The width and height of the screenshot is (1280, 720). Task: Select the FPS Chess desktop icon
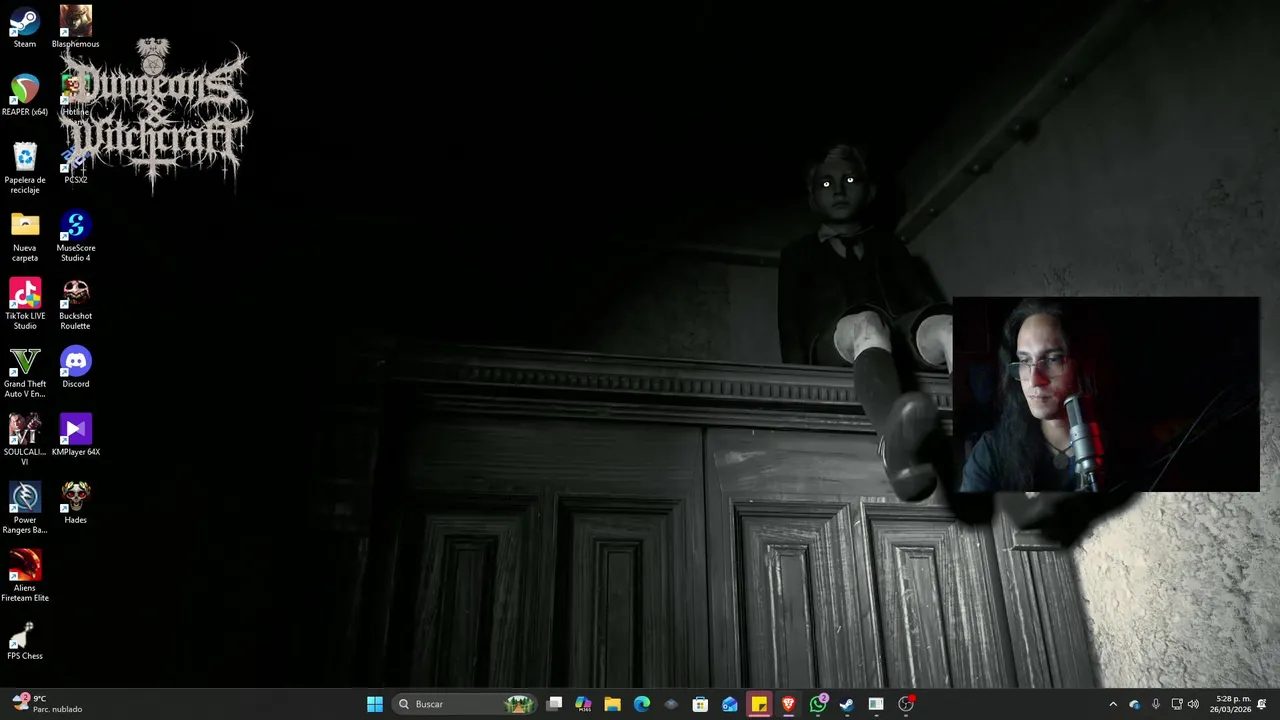[25, 640]
